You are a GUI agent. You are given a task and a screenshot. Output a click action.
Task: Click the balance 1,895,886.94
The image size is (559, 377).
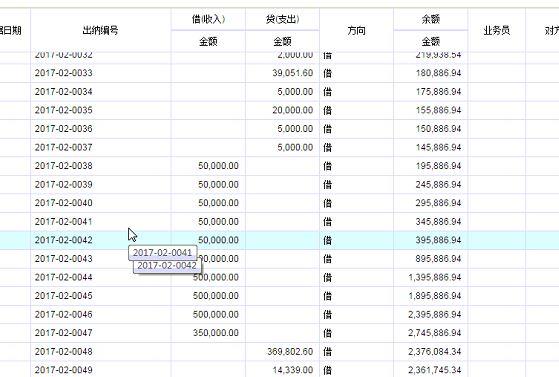click(435, 296)
